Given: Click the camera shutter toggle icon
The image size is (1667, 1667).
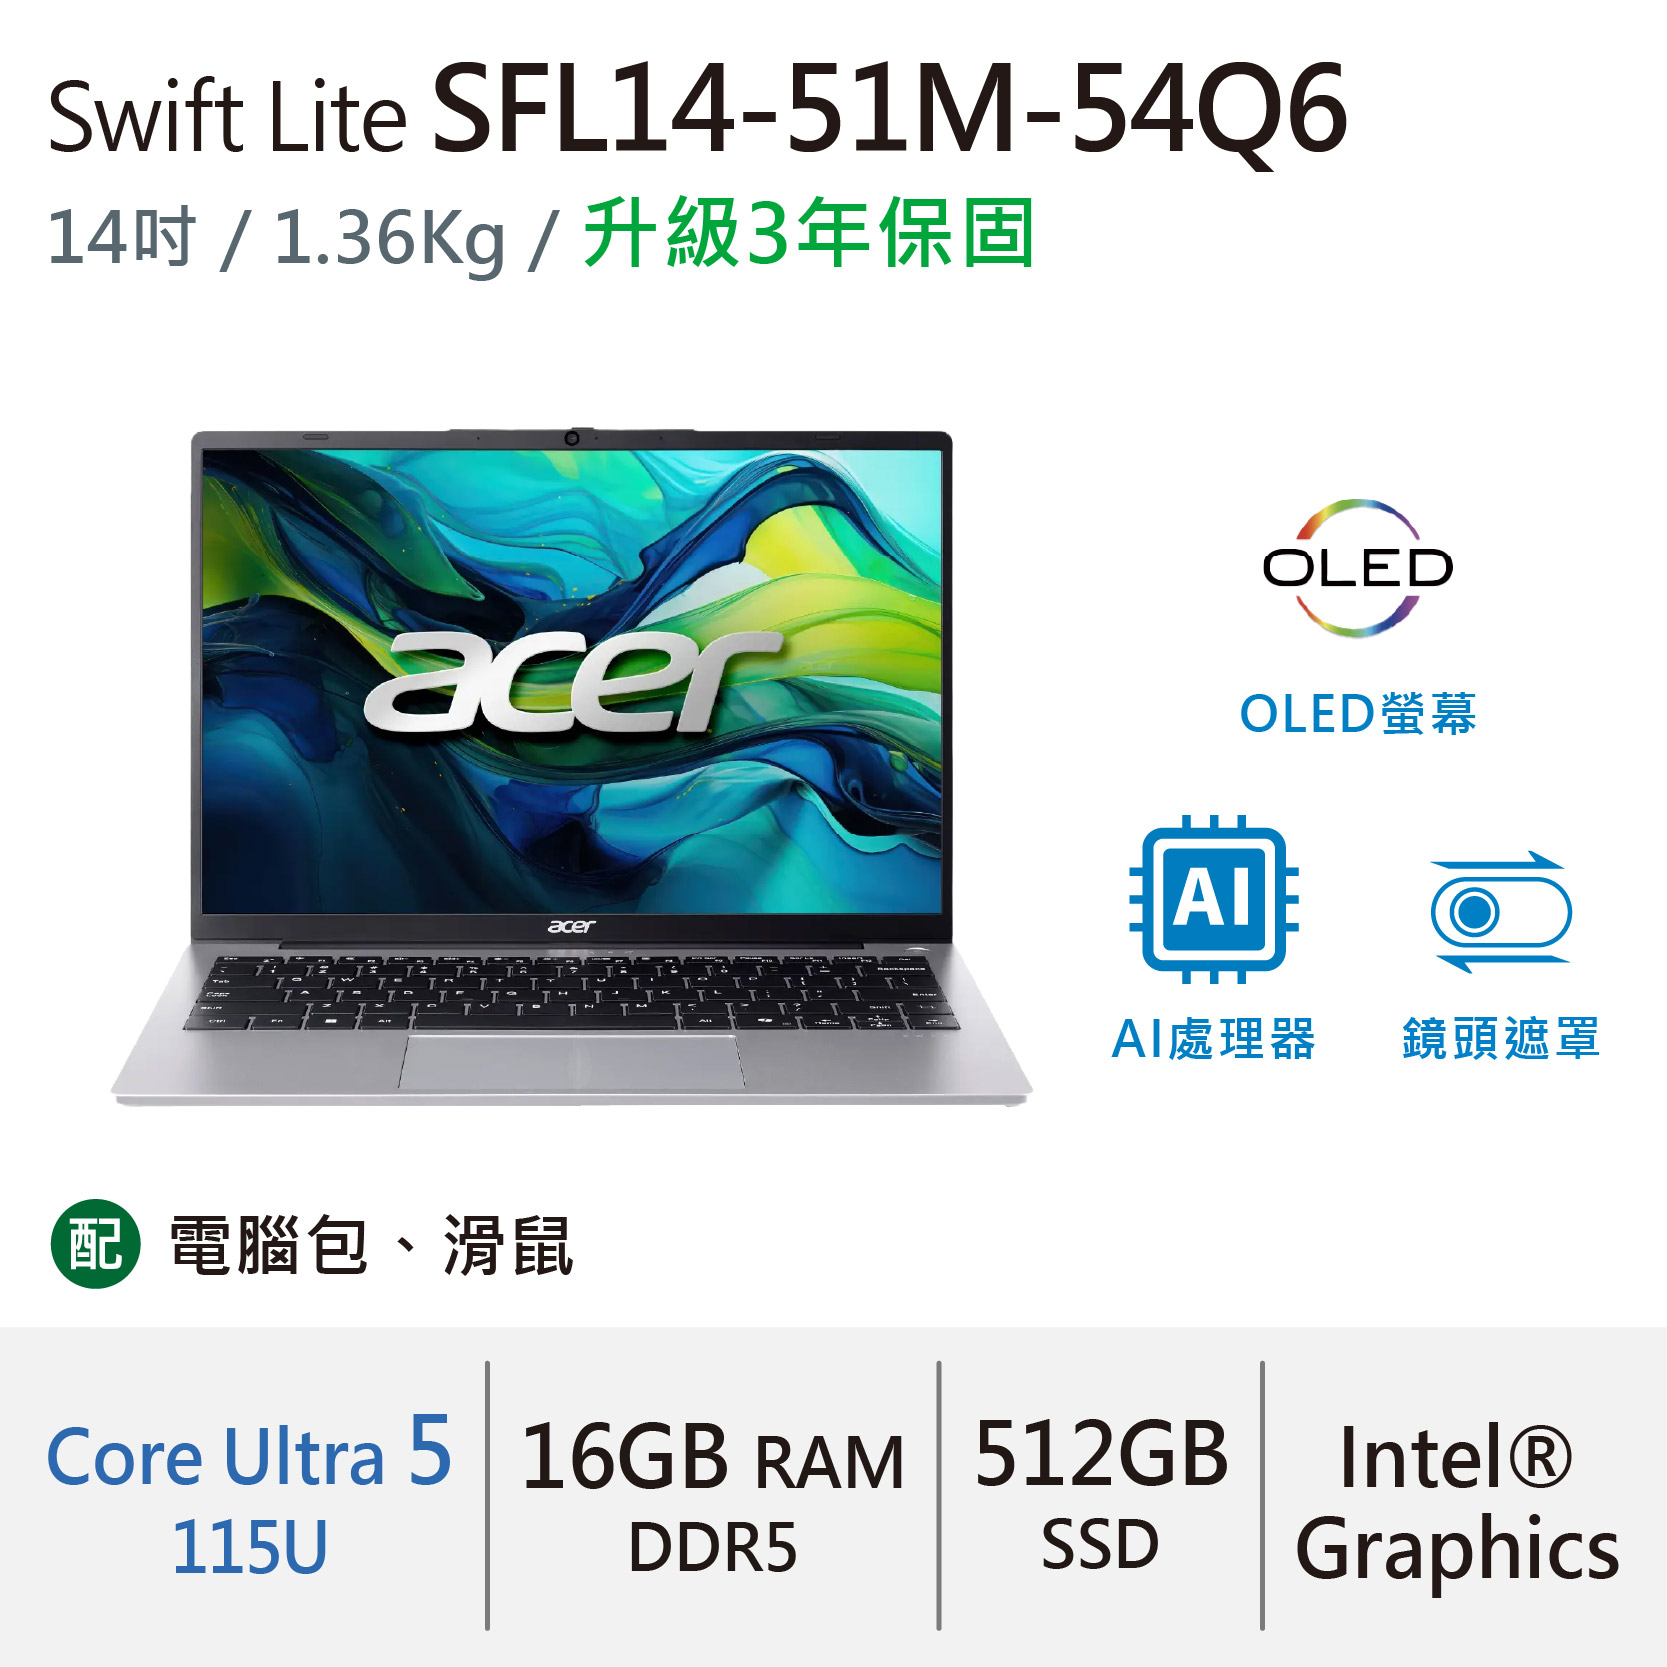Looking at the screenshot, I should click(x=1500, y=912).
